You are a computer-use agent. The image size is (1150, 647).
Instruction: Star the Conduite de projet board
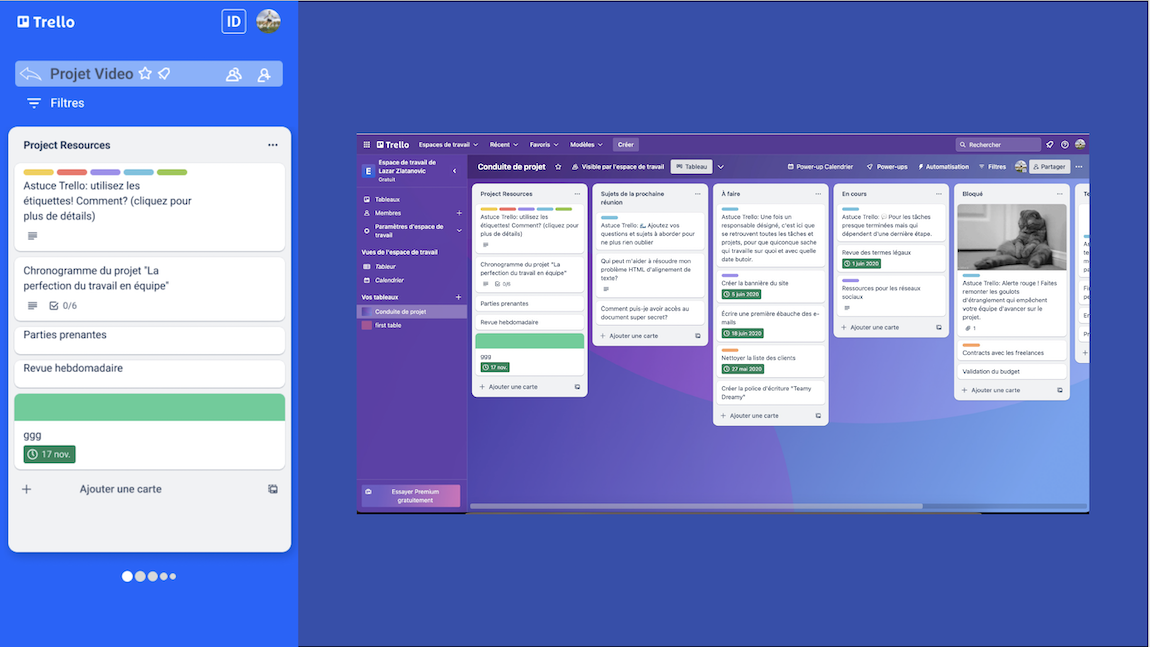(558, 165)
